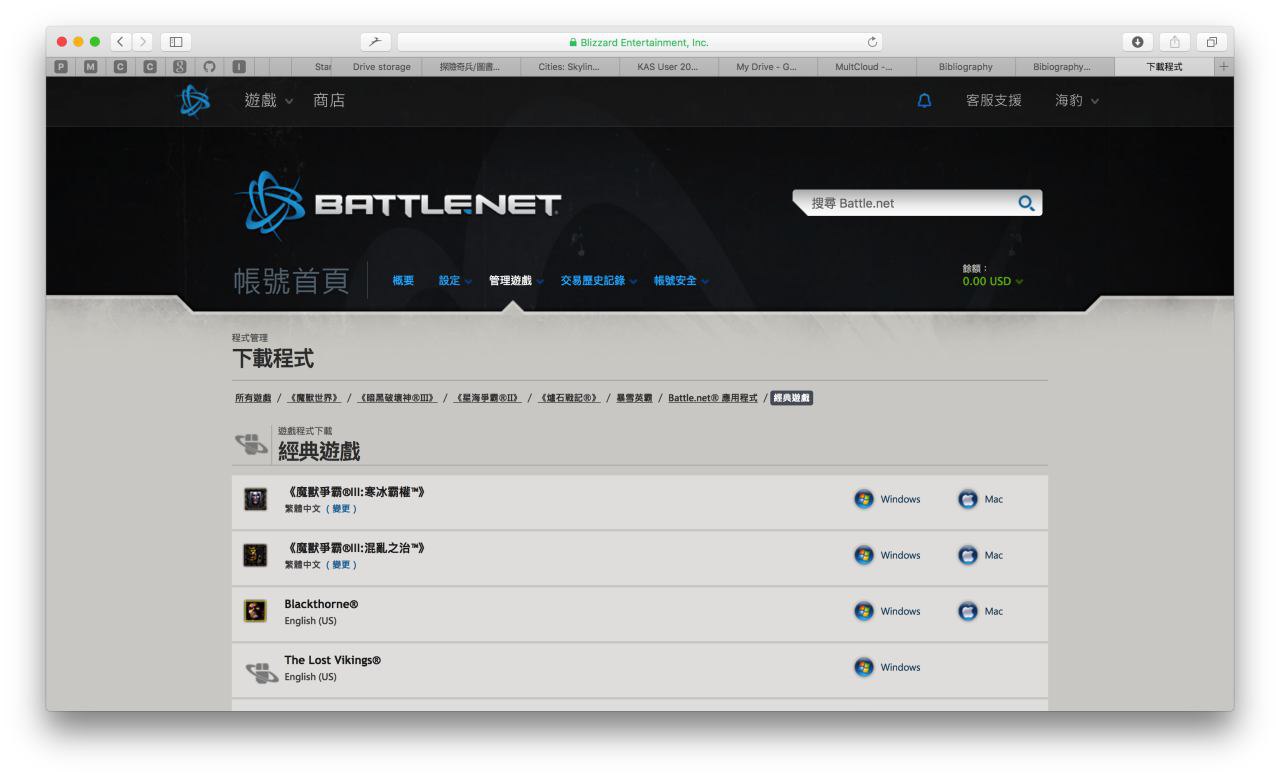Go back with Safari's back arrow
This screenshot has width=1280, height=777.
coord(121,42)
